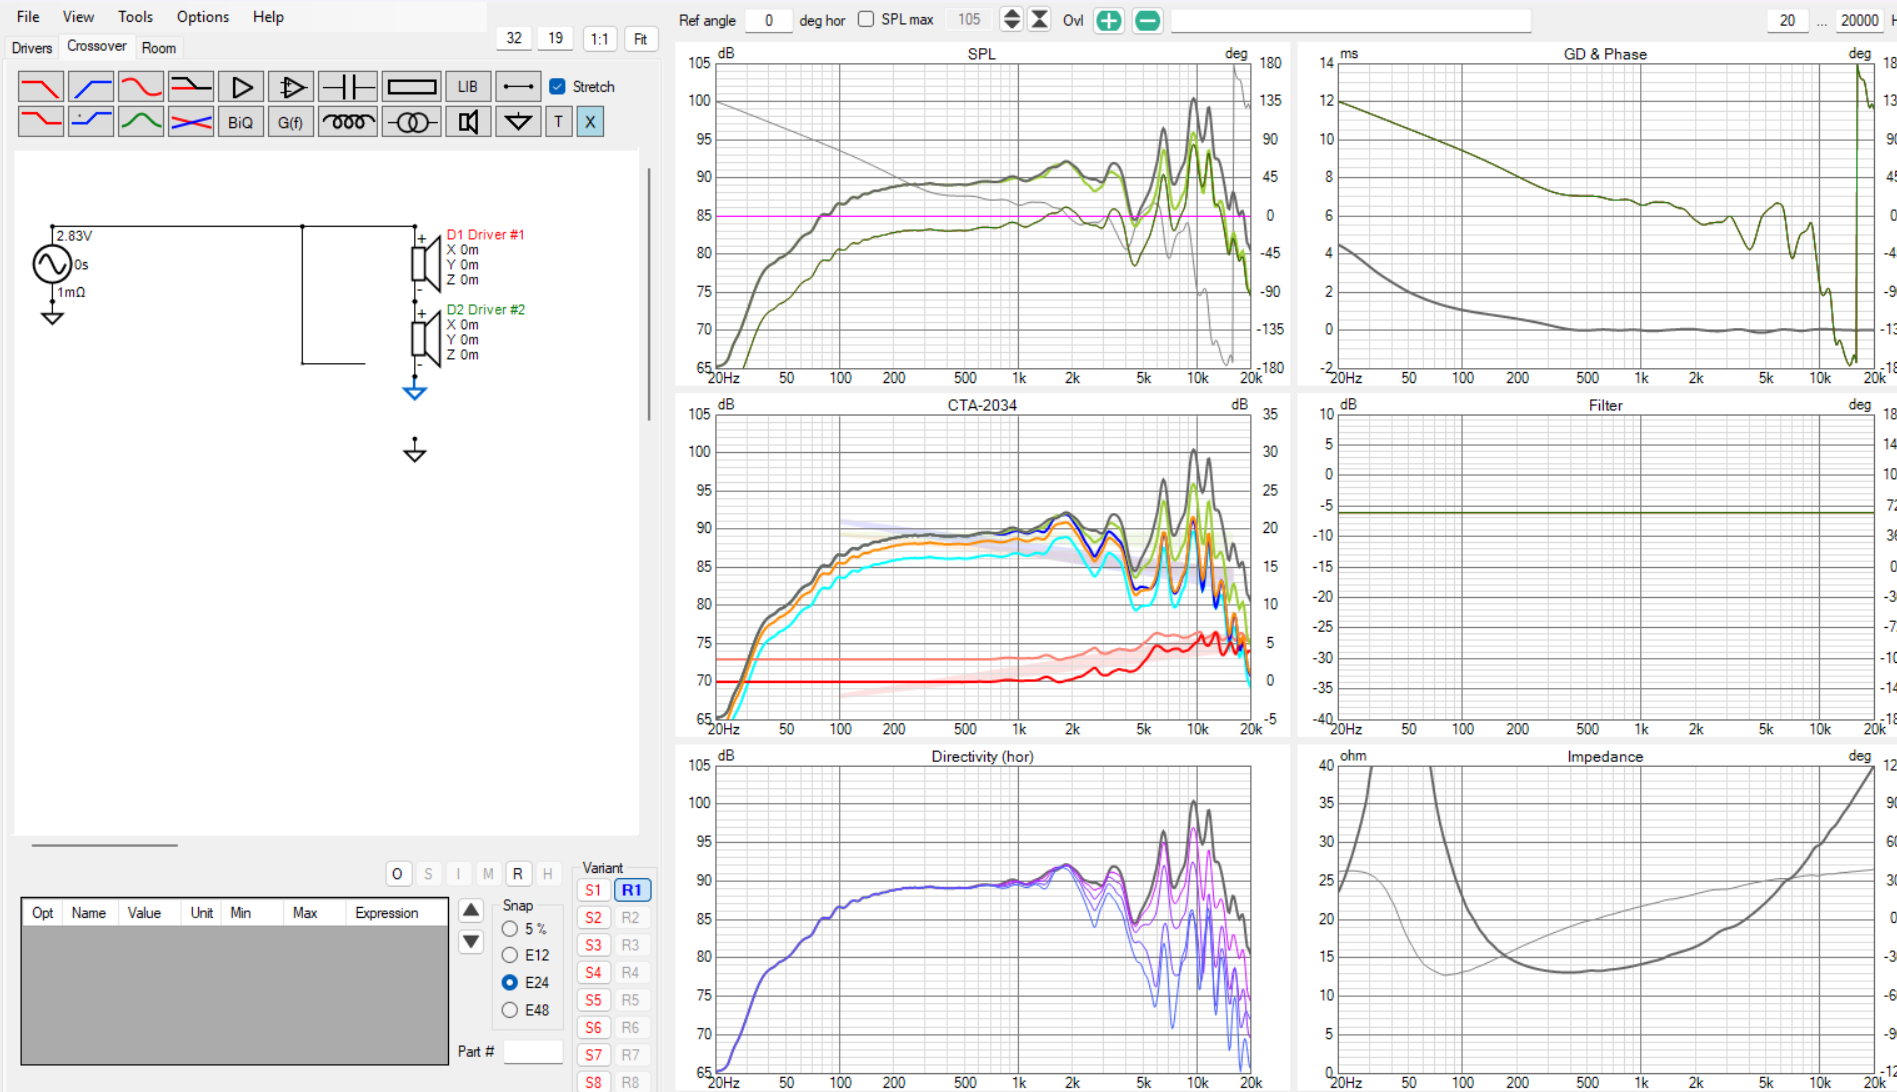
Task: Click the 20 lower frequency field
Action: pyautogui.click(x=1787, y=20)
